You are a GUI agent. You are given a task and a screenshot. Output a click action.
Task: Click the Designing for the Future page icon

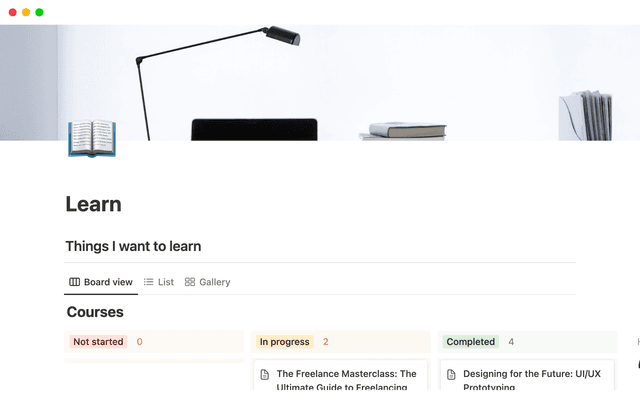[451, 374]
